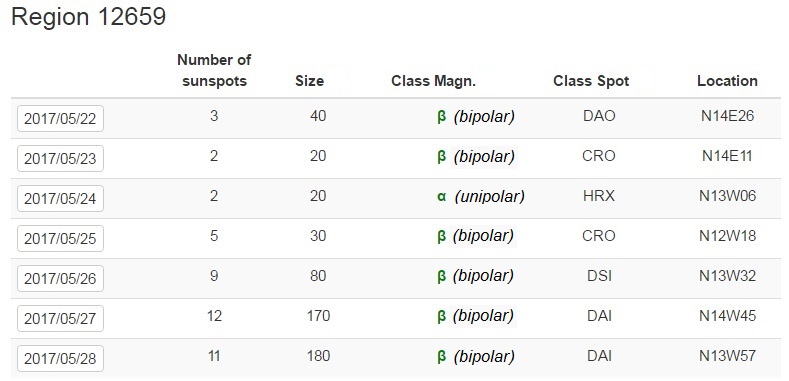Open the 2017/05/26 date button
The image size is (789, 381).
pyautogui.click(x=60, y=278)
